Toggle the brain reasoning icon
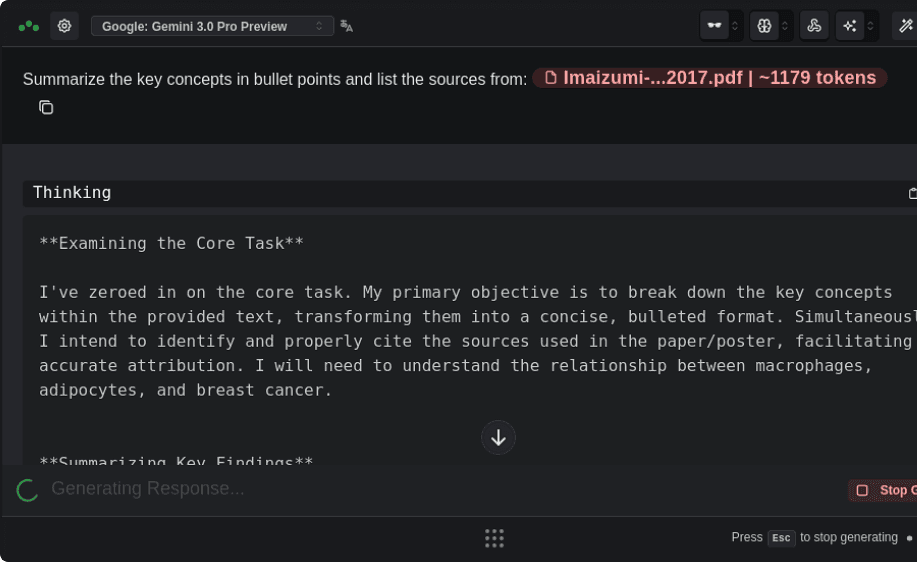The height and width of the screenshot is (562, 917). (764, 26)
